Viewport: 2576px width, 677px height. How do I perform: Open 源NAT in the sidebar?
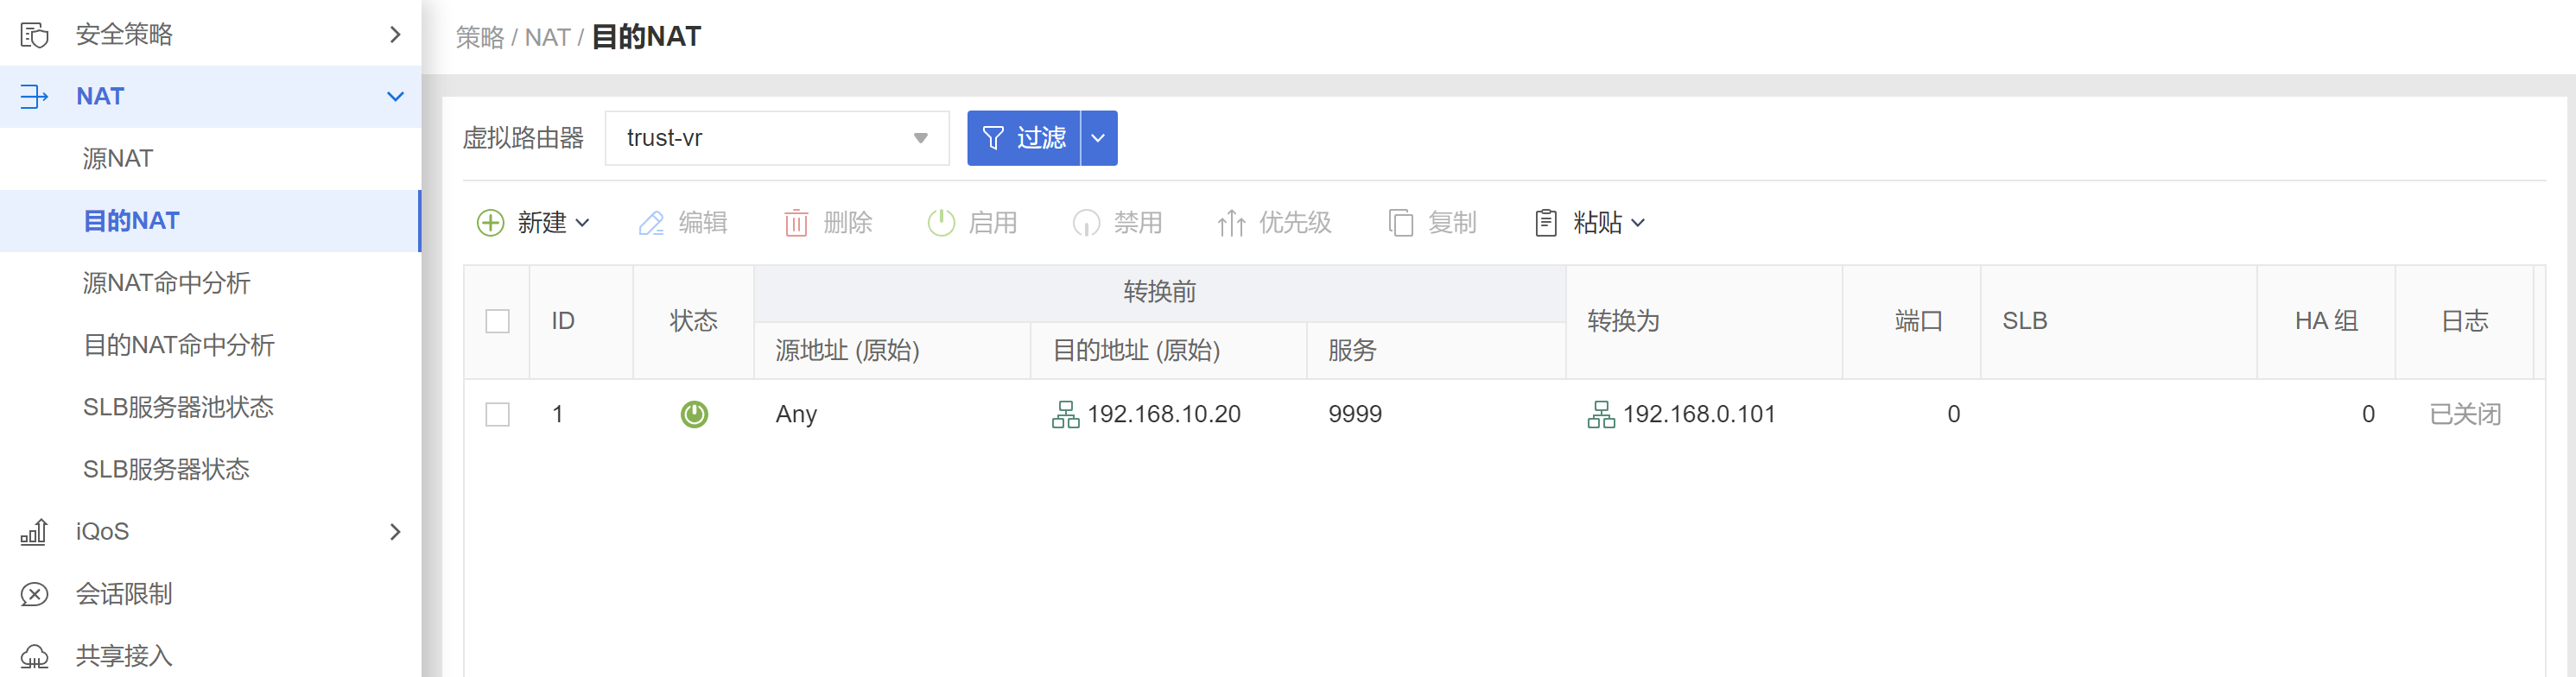tap(118, 159)
